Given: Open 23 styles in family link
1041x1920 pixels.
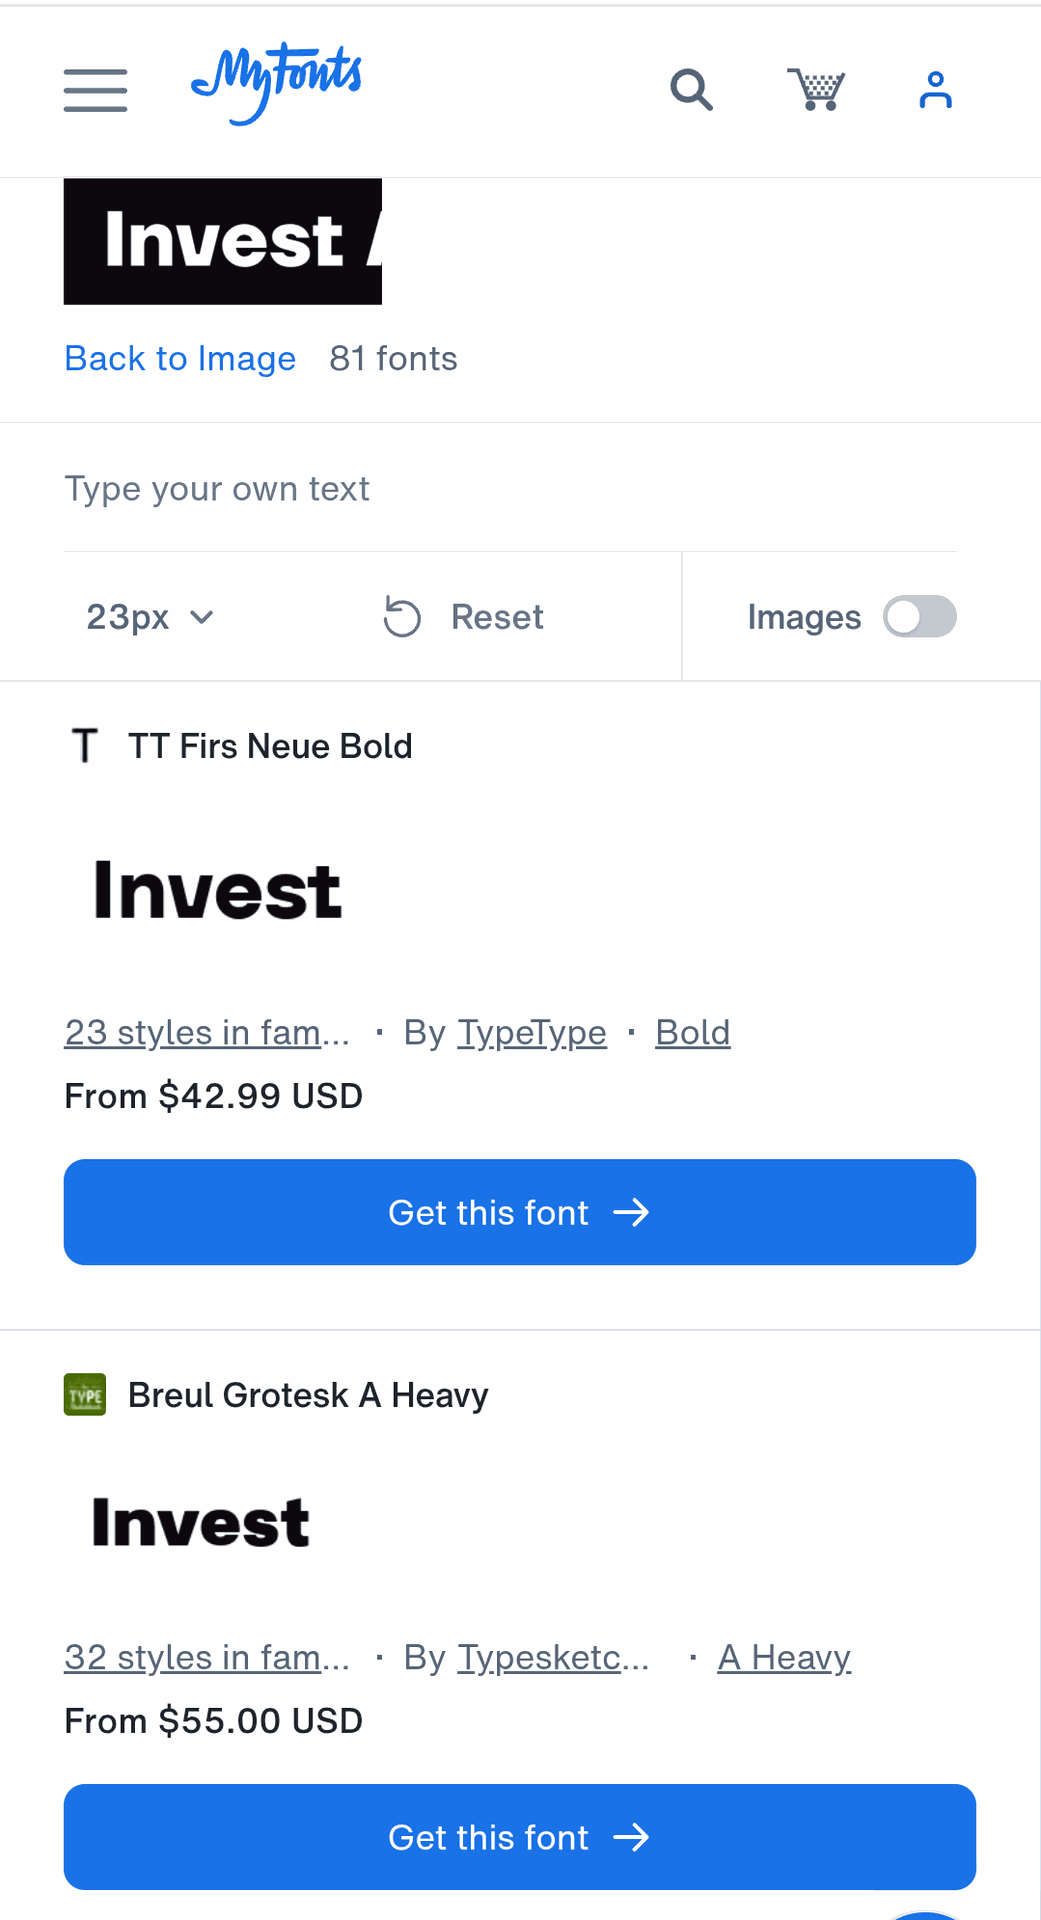Looking at the screenshot, I should (x=207, y=1033).
